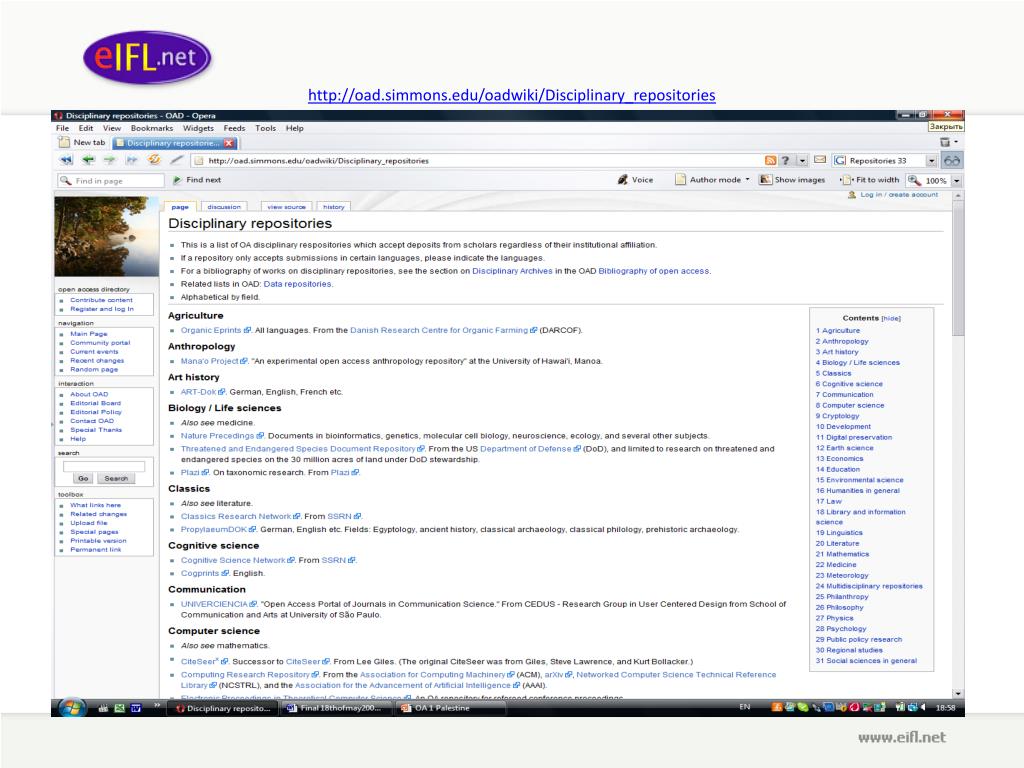Click the volume icon in system tray
This screenshot has height=768, width=1024.
tap(923, 707)
